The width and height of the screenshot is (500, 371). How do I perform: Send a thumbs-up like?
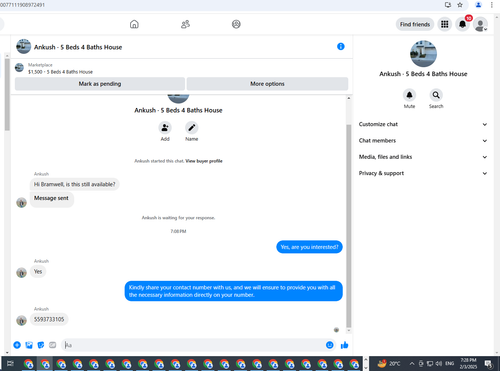[344, 345]
